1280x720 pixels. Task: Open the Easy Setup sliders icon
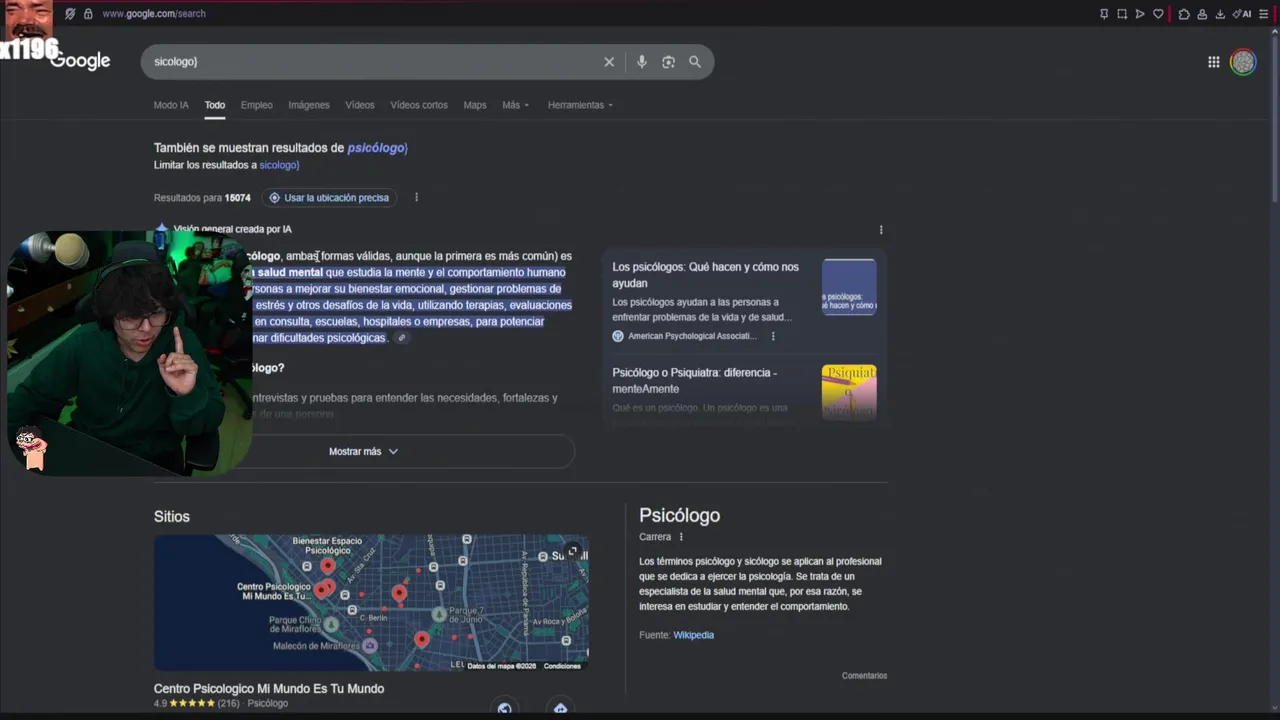pyautogui.click(x=1263, y=14)
